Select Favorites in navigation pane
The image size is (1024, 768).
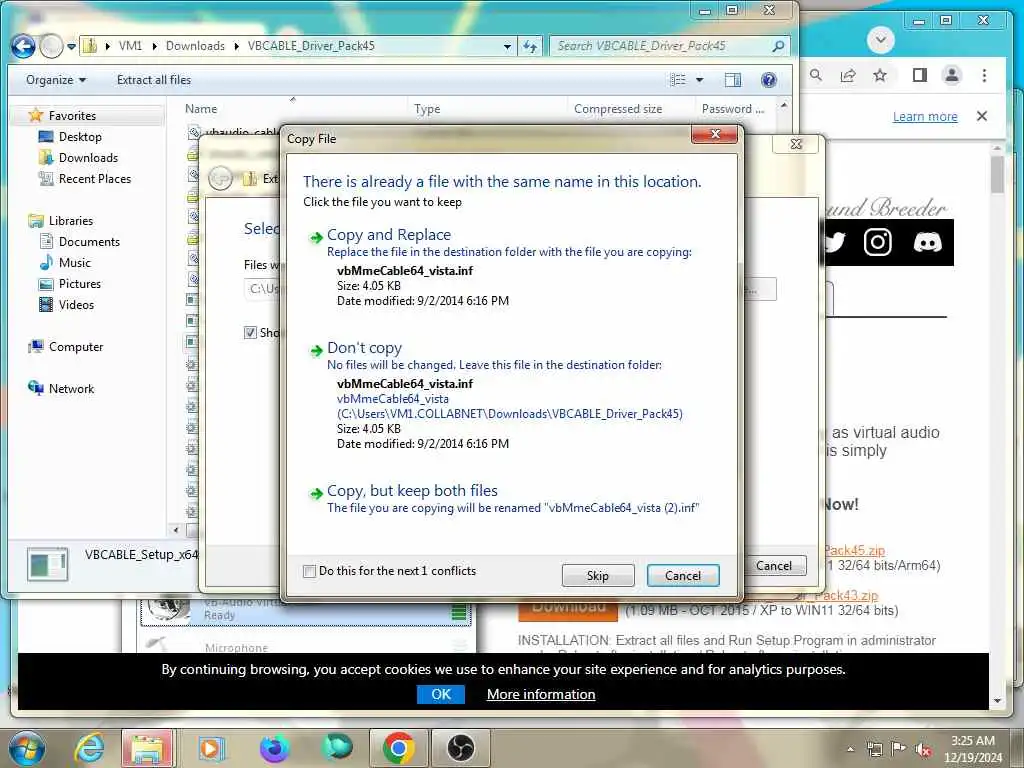(x=72, y=116)
